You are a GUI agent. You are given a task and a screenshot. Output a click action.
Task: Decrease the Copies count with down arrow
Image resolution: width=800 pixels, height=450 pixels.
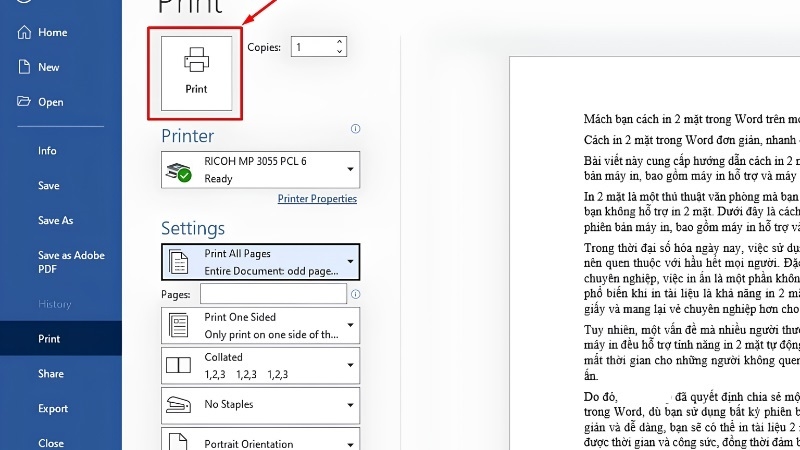(339, 51)
